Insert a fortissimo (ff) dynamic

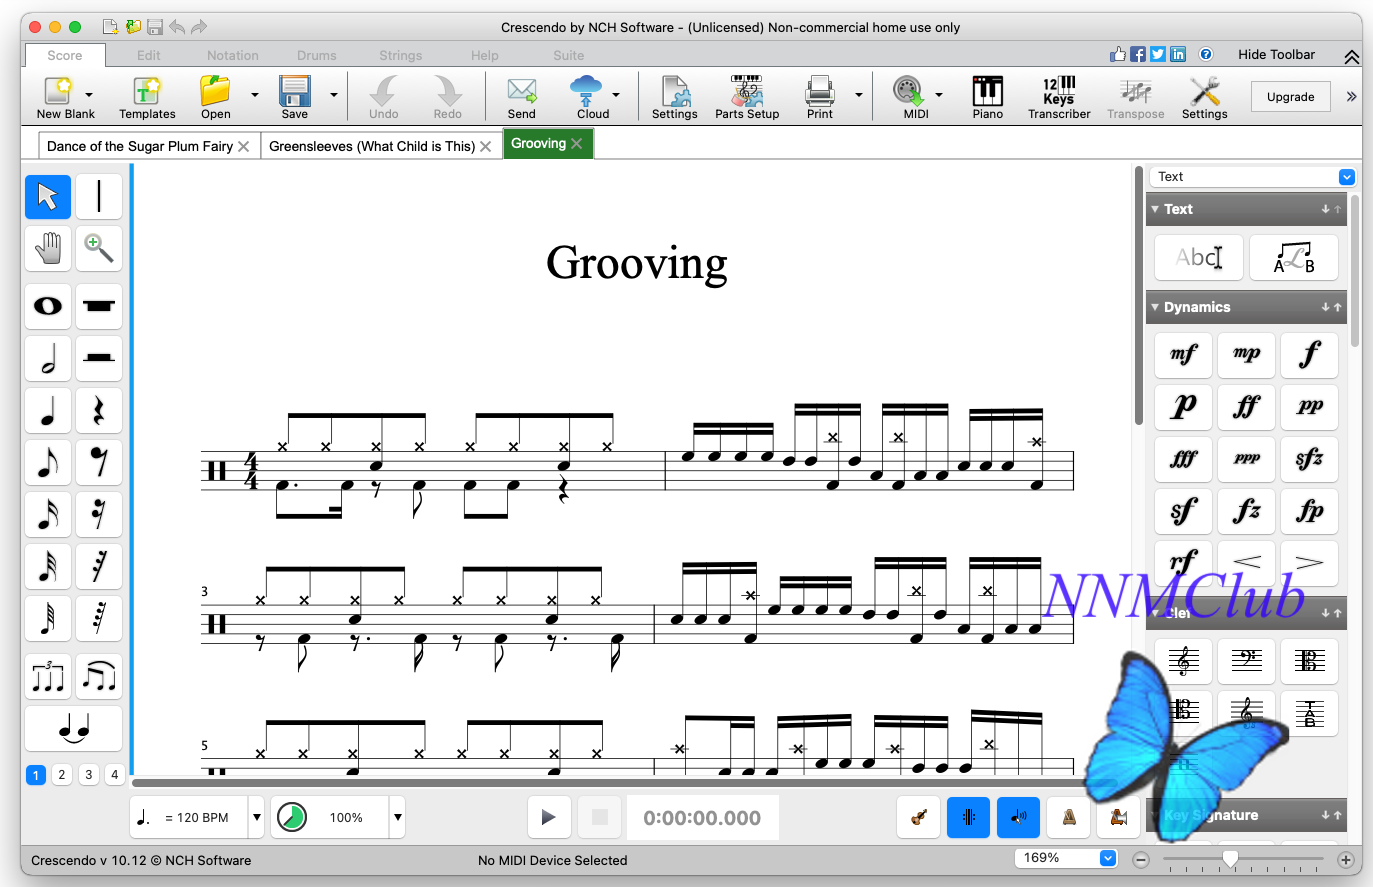tap(1247, 406)
